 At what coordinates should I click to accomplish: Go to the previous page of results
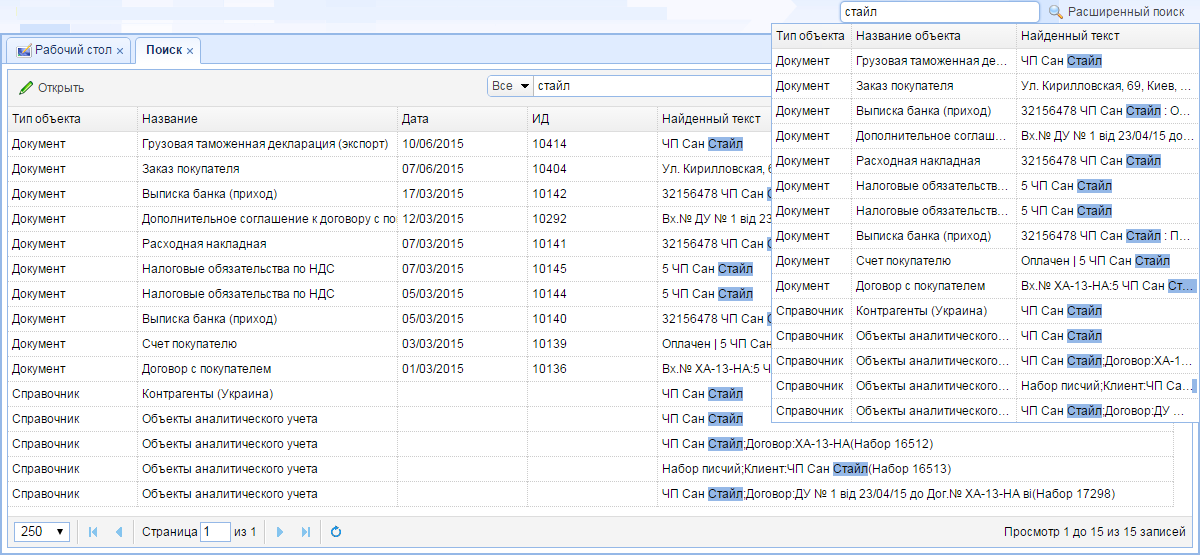[x=119, y=532]
